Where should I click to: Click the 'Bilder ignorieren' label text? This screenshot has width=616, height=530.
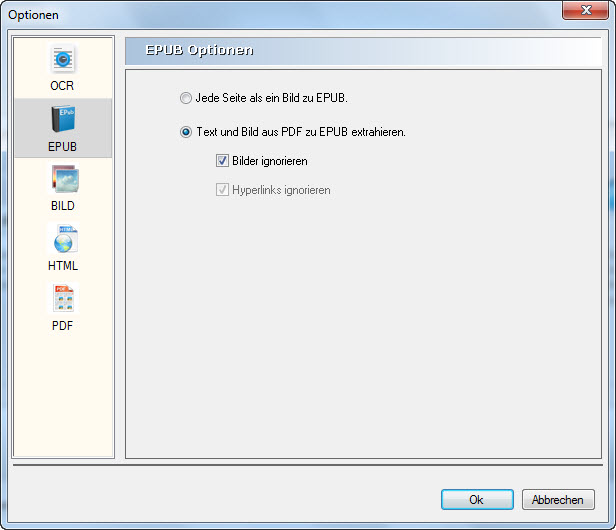click(x=270, y=161)
